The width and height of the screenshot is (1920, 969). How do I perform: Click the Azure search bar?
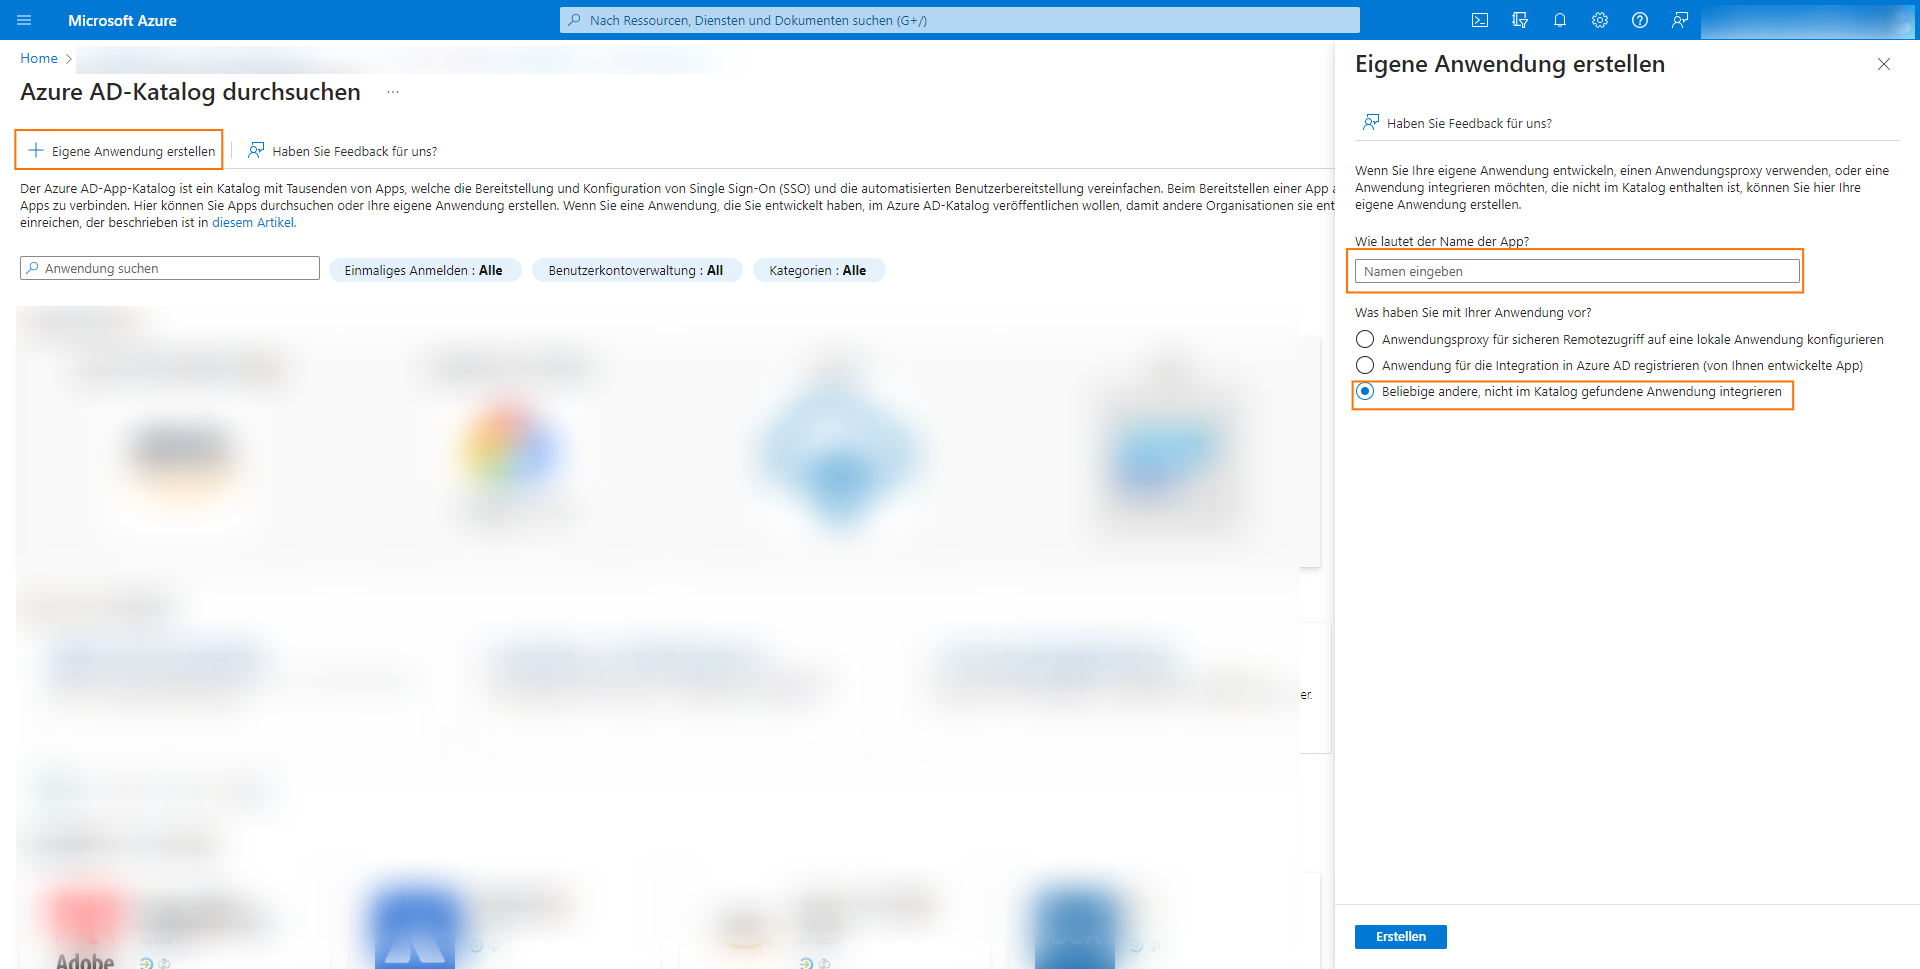click(958, 20)
